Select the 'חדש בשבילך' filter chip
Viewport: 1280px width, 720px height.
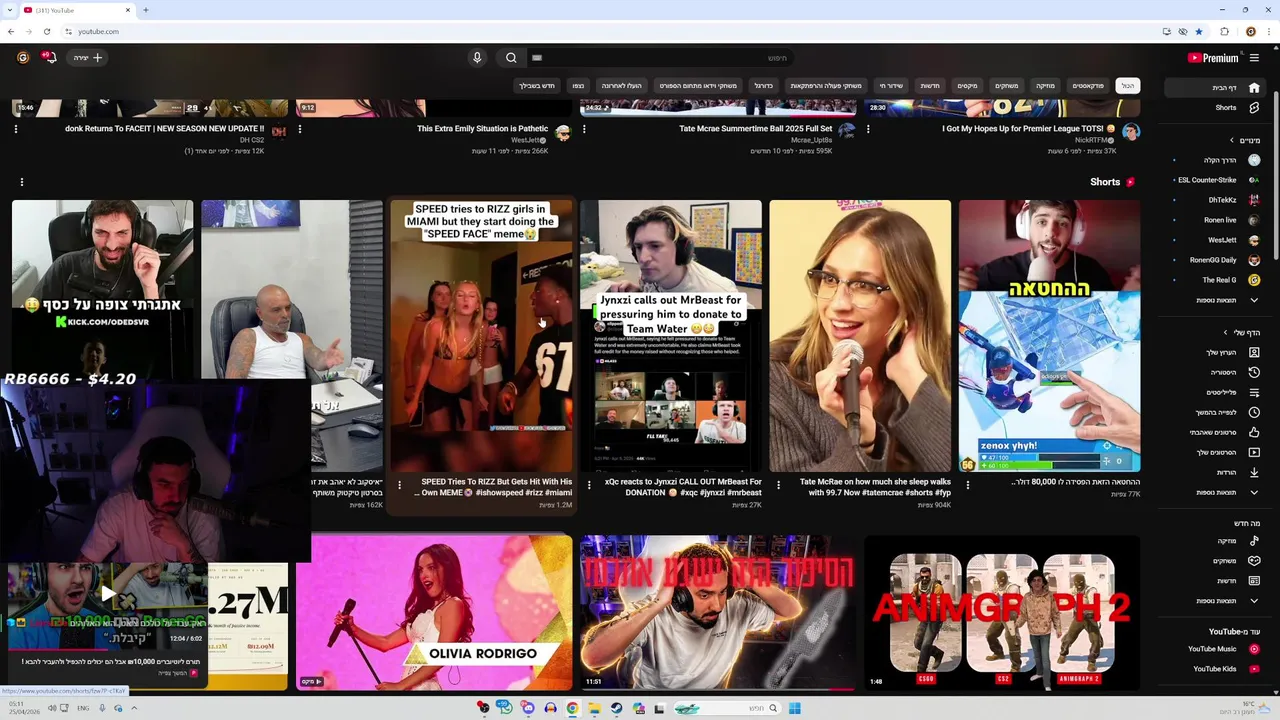537,86
